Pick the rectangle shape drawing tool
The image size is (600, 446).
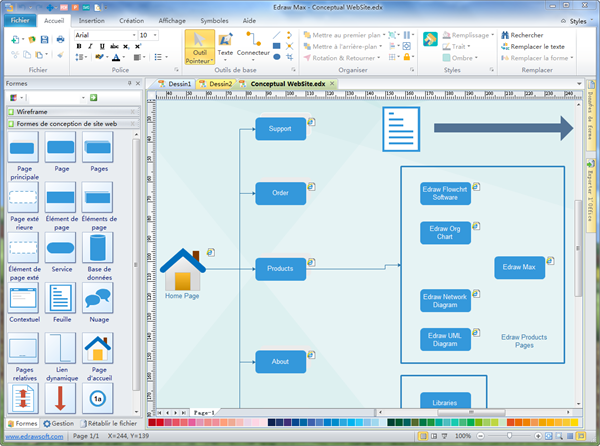point(277,46)
